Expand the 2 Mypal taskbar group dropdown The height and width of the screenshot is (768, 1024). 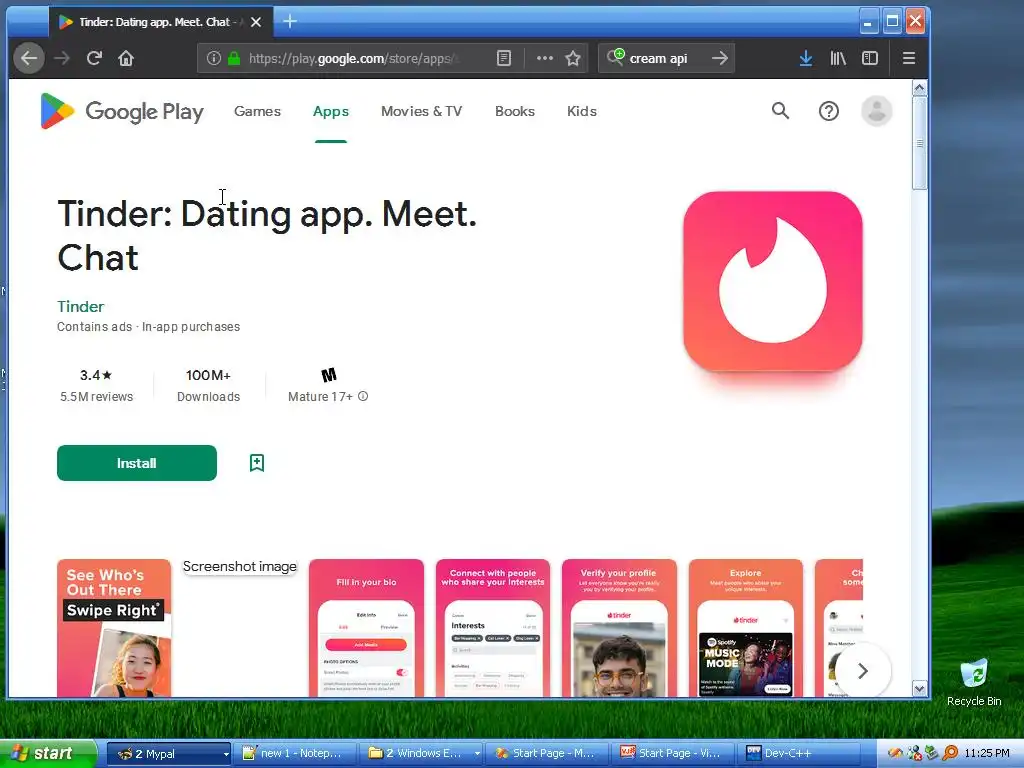pos(226,754)
